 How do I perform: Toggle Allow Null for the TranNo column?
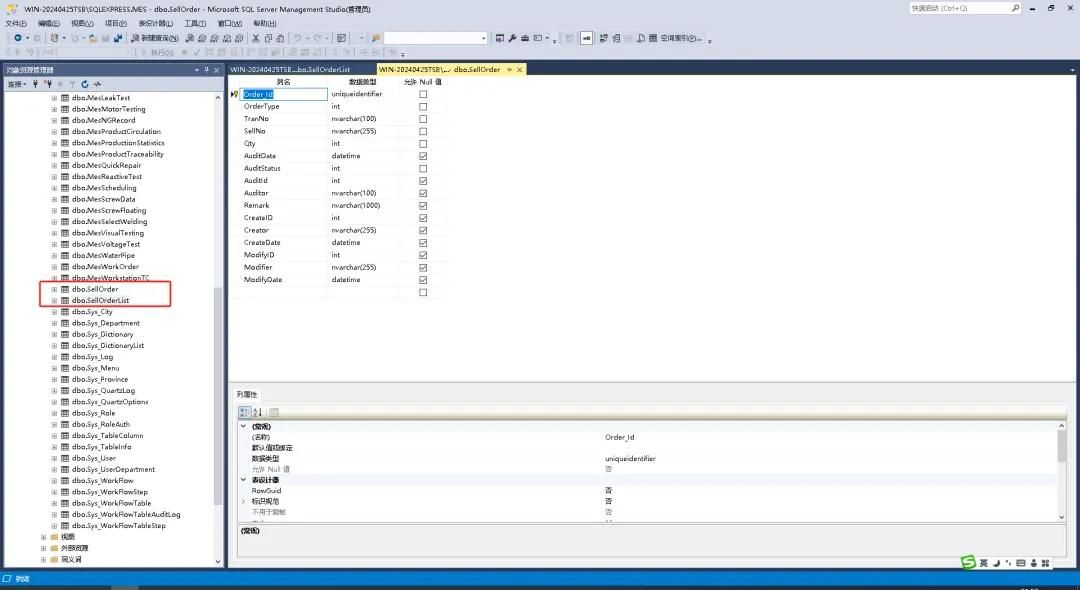click(423, 119)
